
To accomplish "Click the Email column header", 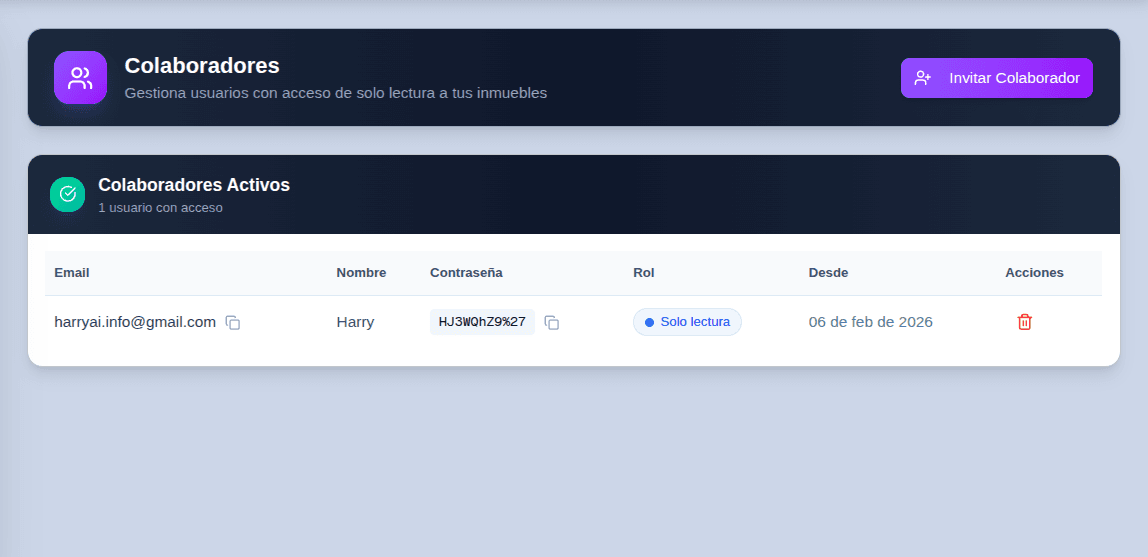I will (x=72, y=273).
